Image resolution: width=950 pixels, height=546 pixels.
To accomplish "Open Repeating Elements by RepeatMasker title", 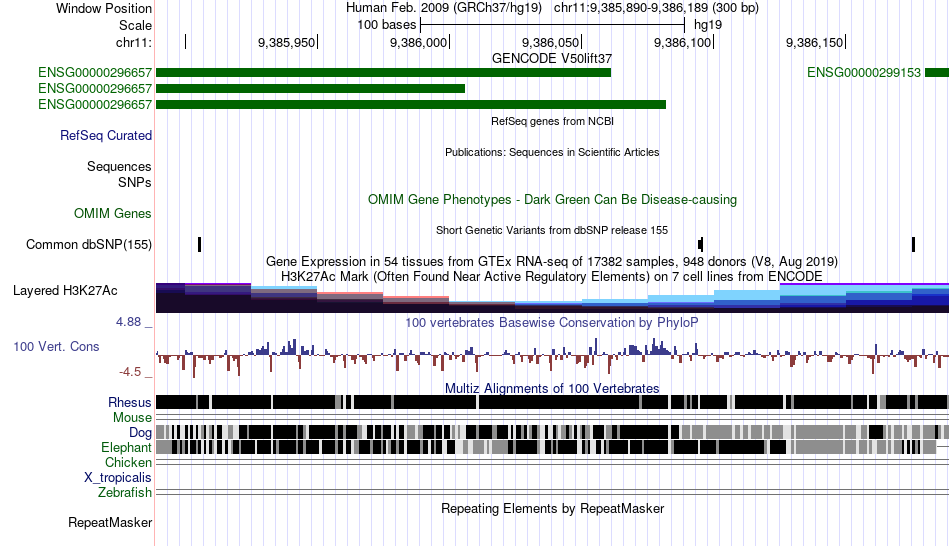I will point(552,508).
